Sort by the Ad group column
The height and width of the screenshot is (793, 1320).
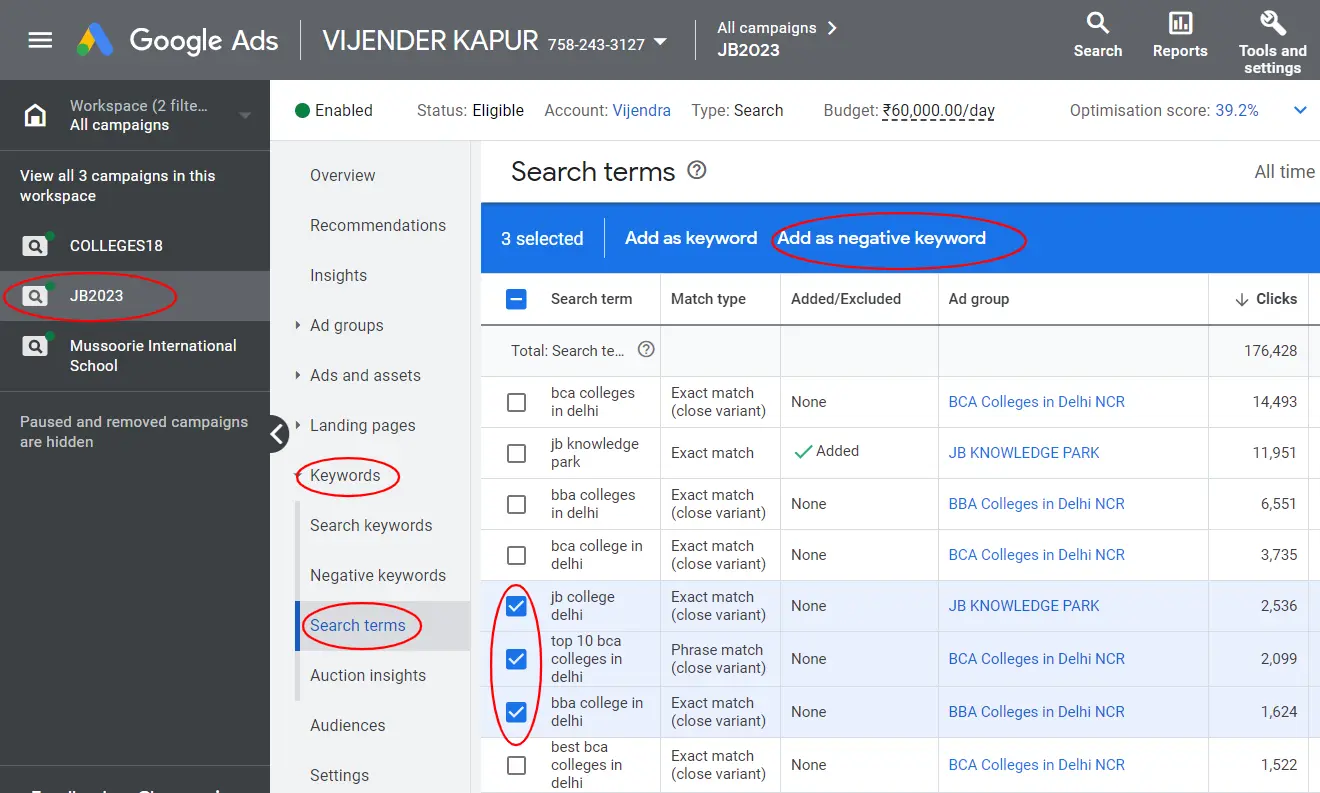point(979,299)
